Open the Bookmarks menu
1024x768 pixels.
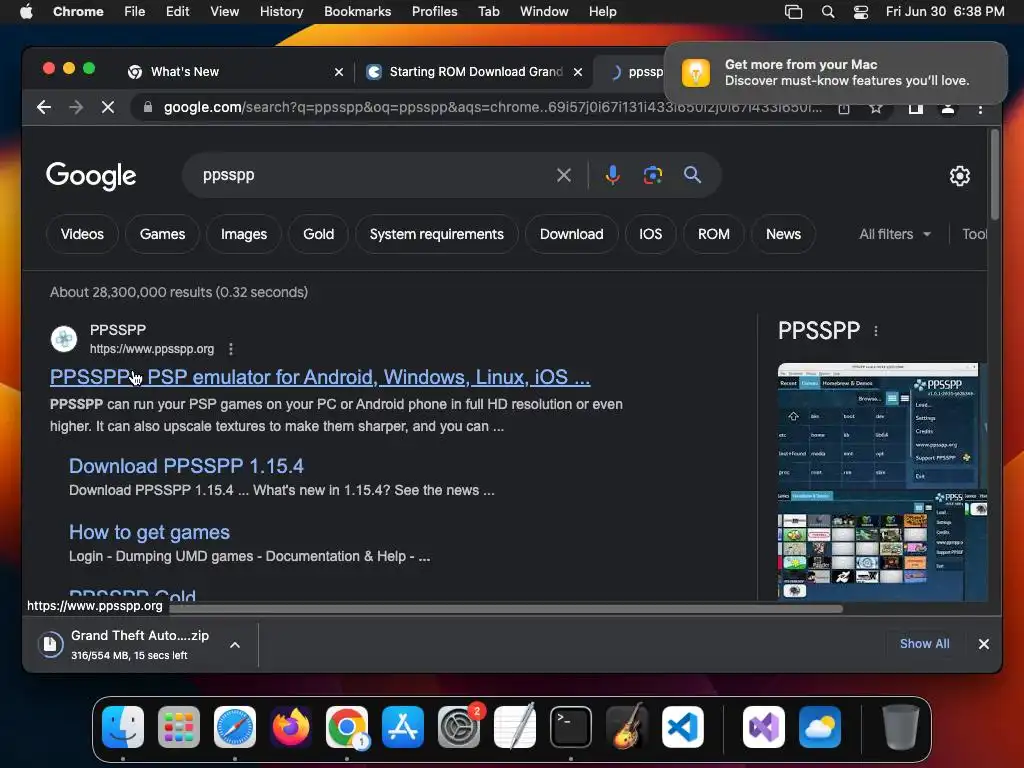click(357, 12)
